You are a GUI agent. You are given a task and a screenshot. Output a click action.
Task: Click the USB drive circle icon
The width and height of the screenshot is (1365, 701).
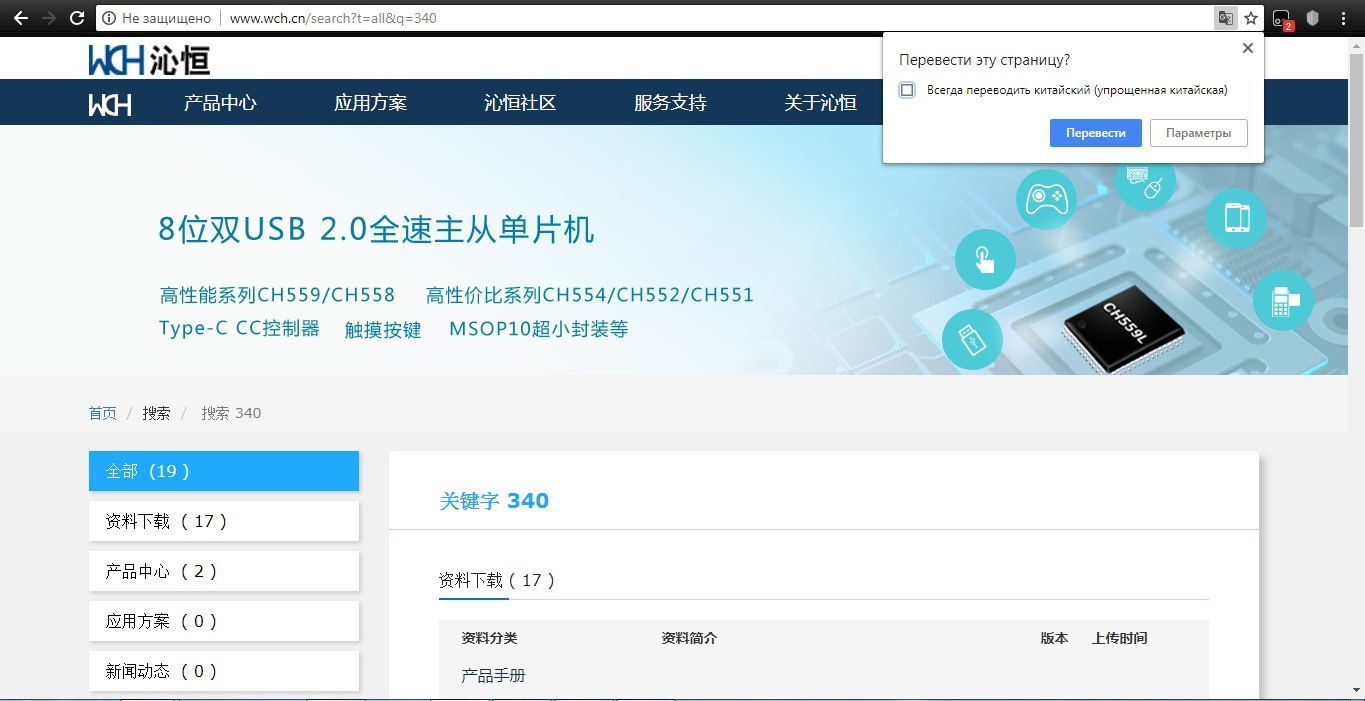click(972, 338)
